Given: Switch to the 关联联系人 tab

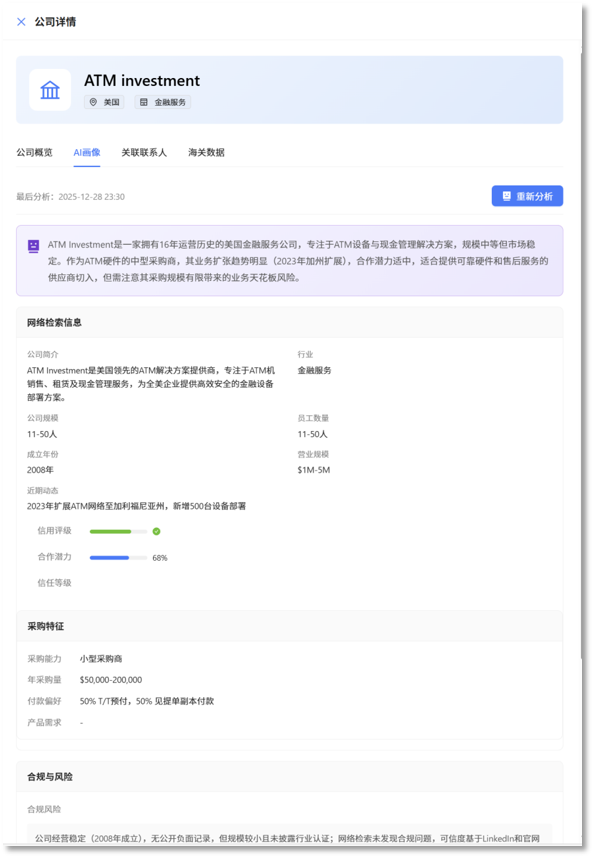Looking at the screenshot, I should (x=144, y=152).
